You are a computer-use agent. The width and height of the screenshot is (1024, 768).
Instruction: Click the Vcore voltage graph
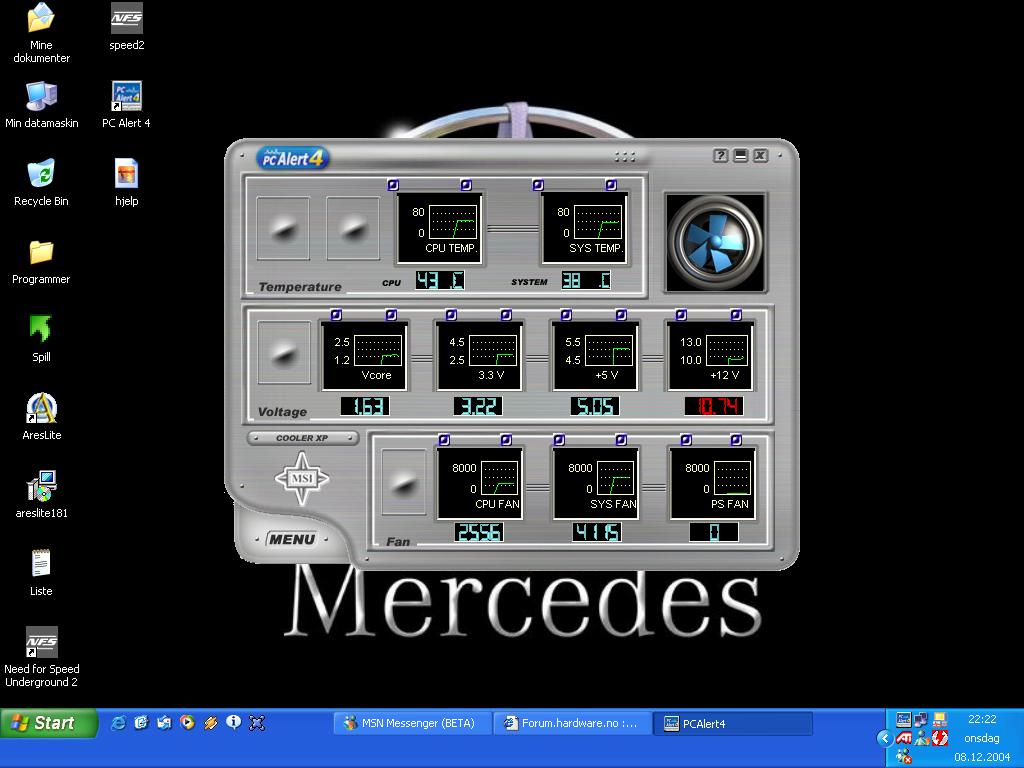click(x=364, y=357)
